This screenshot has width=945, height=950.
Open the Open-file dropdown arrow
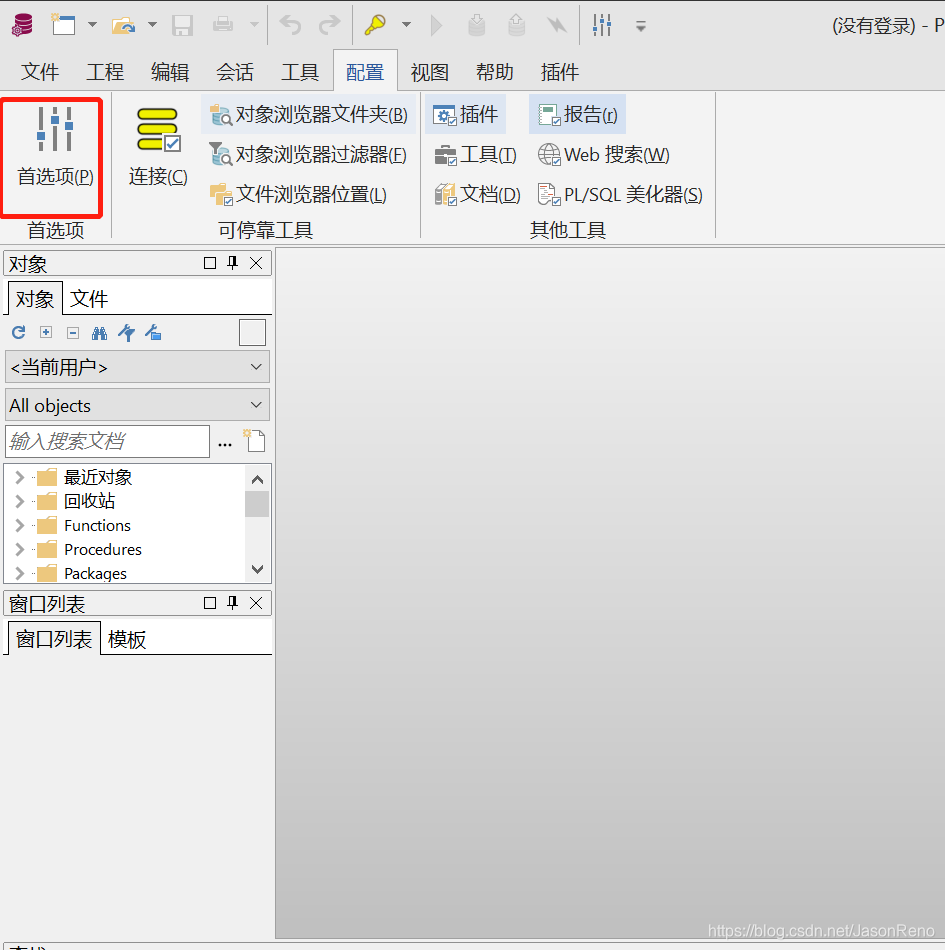point(153,25)
